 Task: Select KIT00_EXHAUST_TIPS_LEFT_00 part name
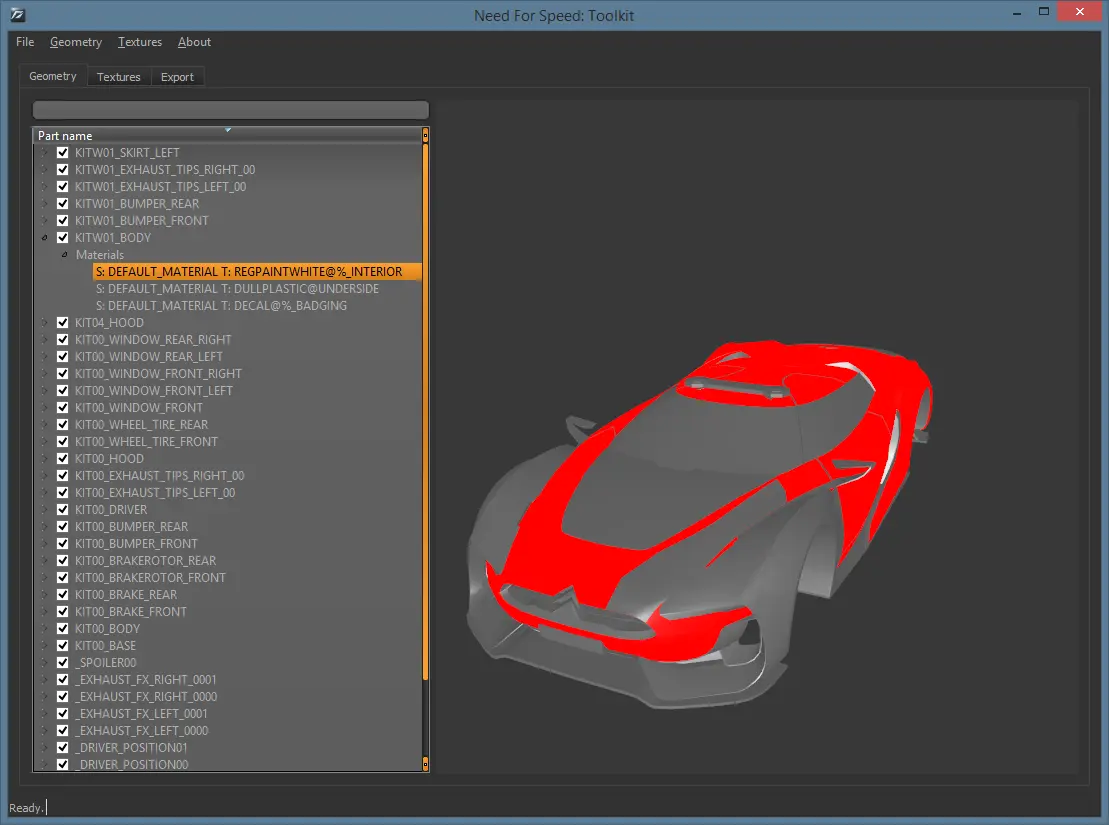(155, 492)
